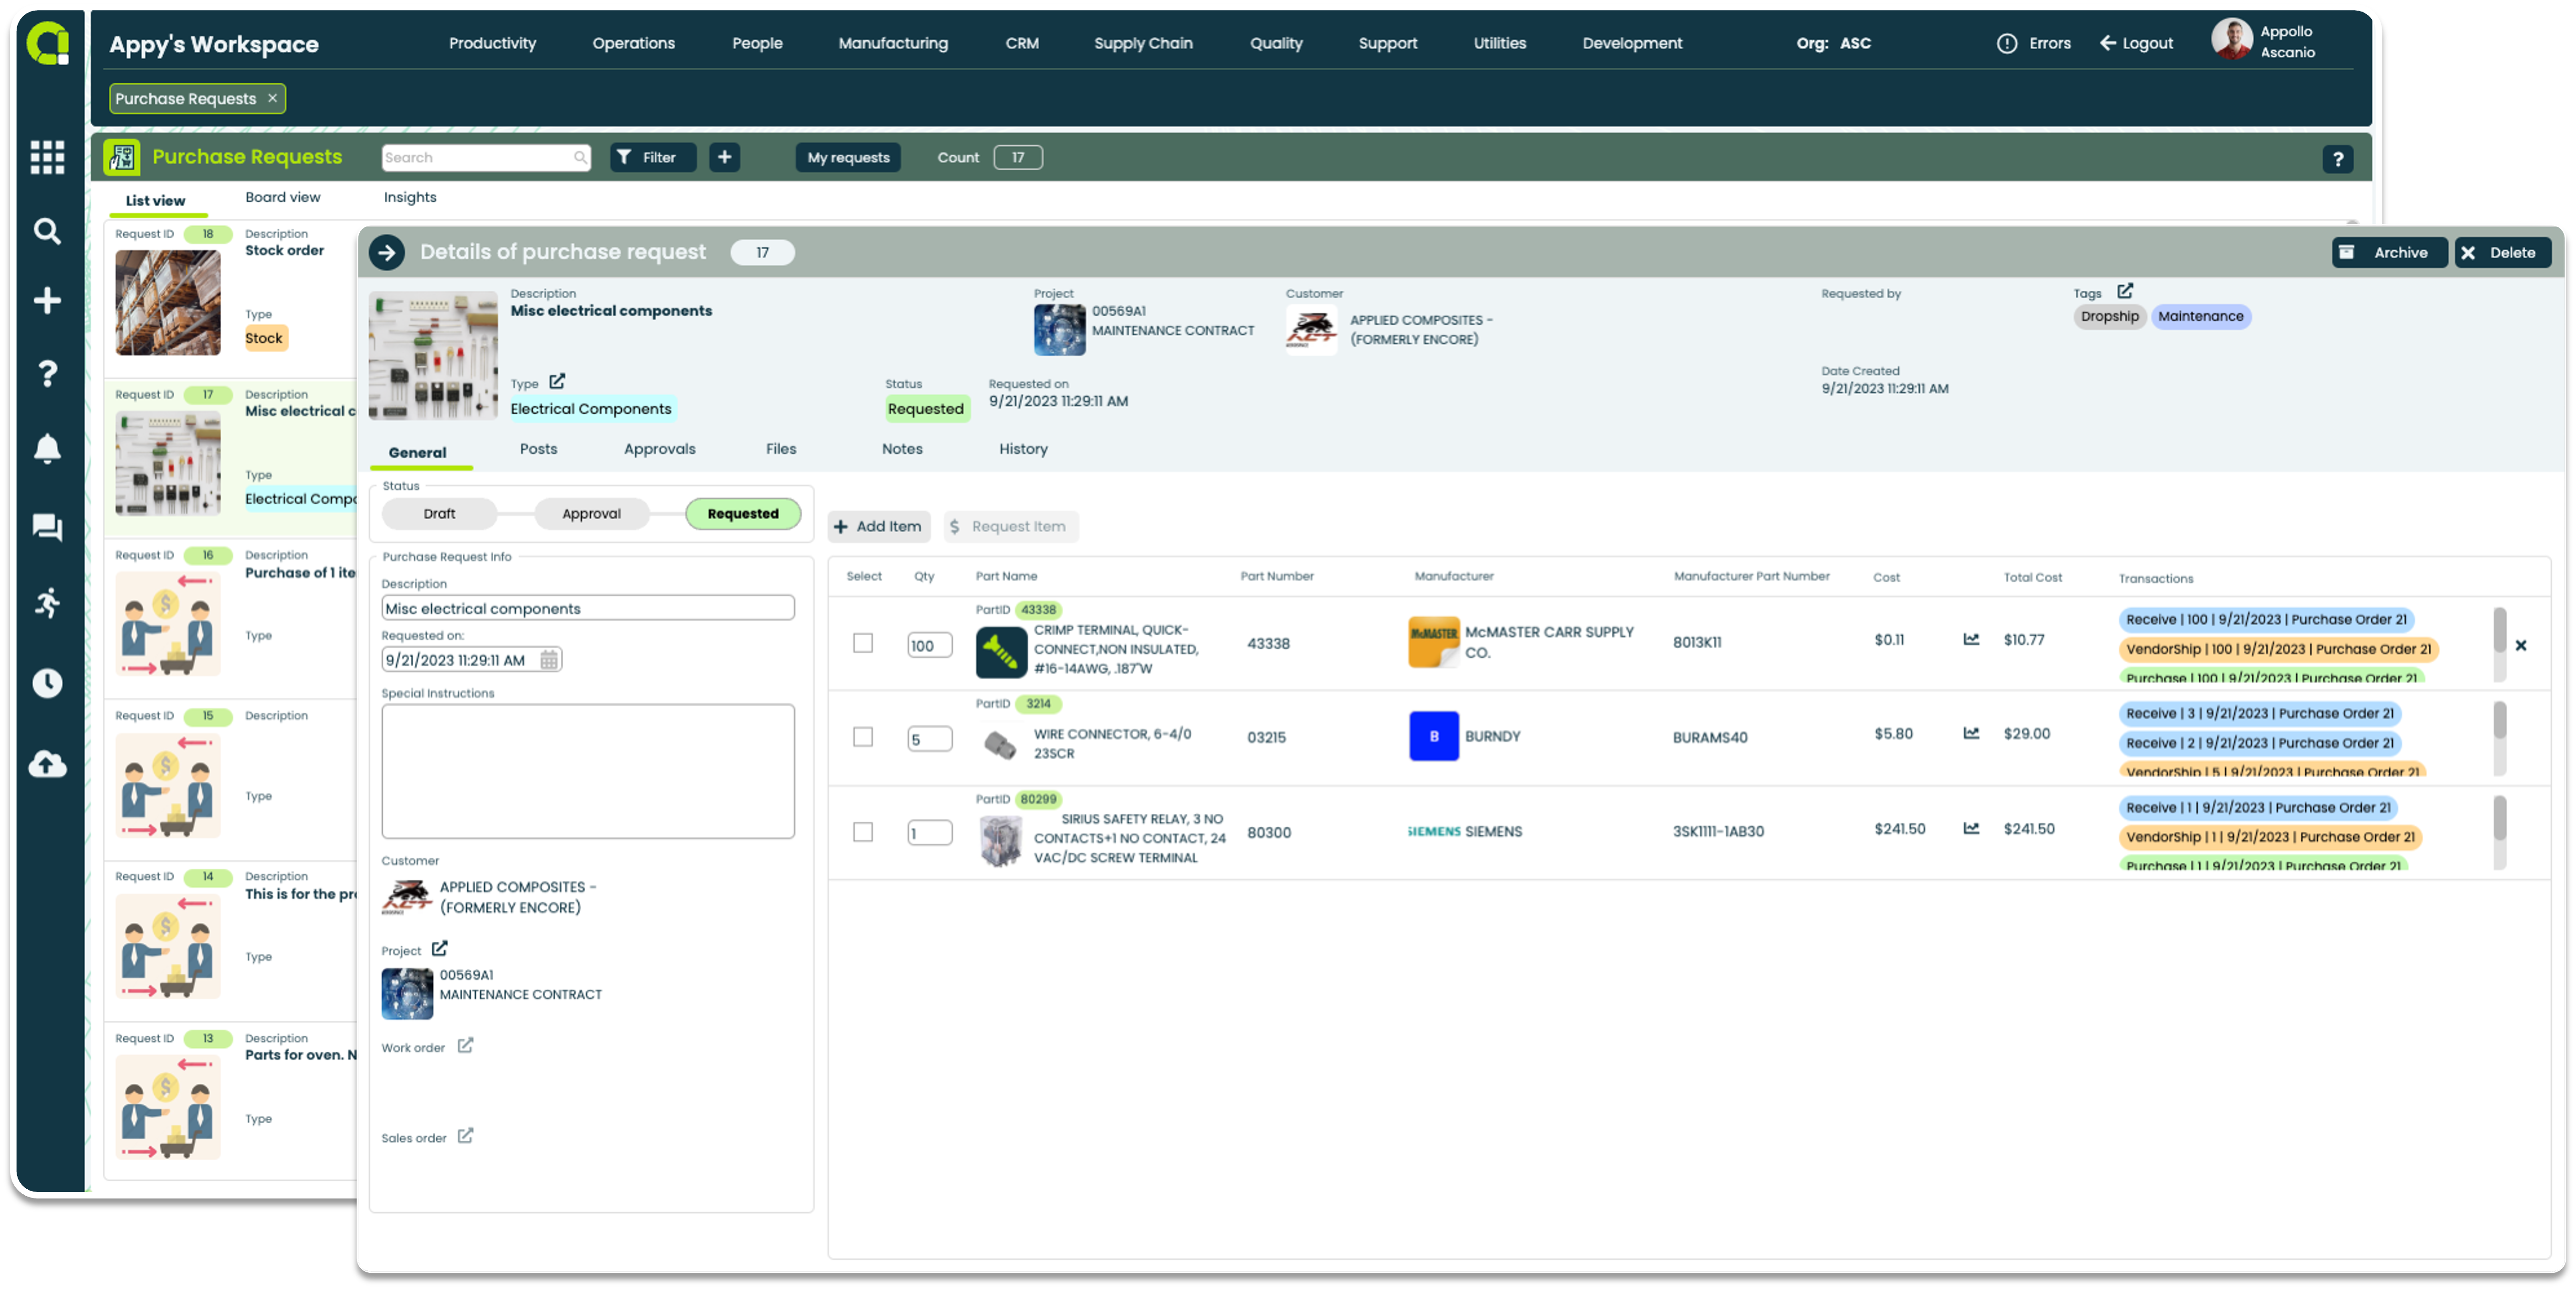Select the wire connector item checkbox
Screen dimensions: 2576x1289
click(x=863, y=737)
